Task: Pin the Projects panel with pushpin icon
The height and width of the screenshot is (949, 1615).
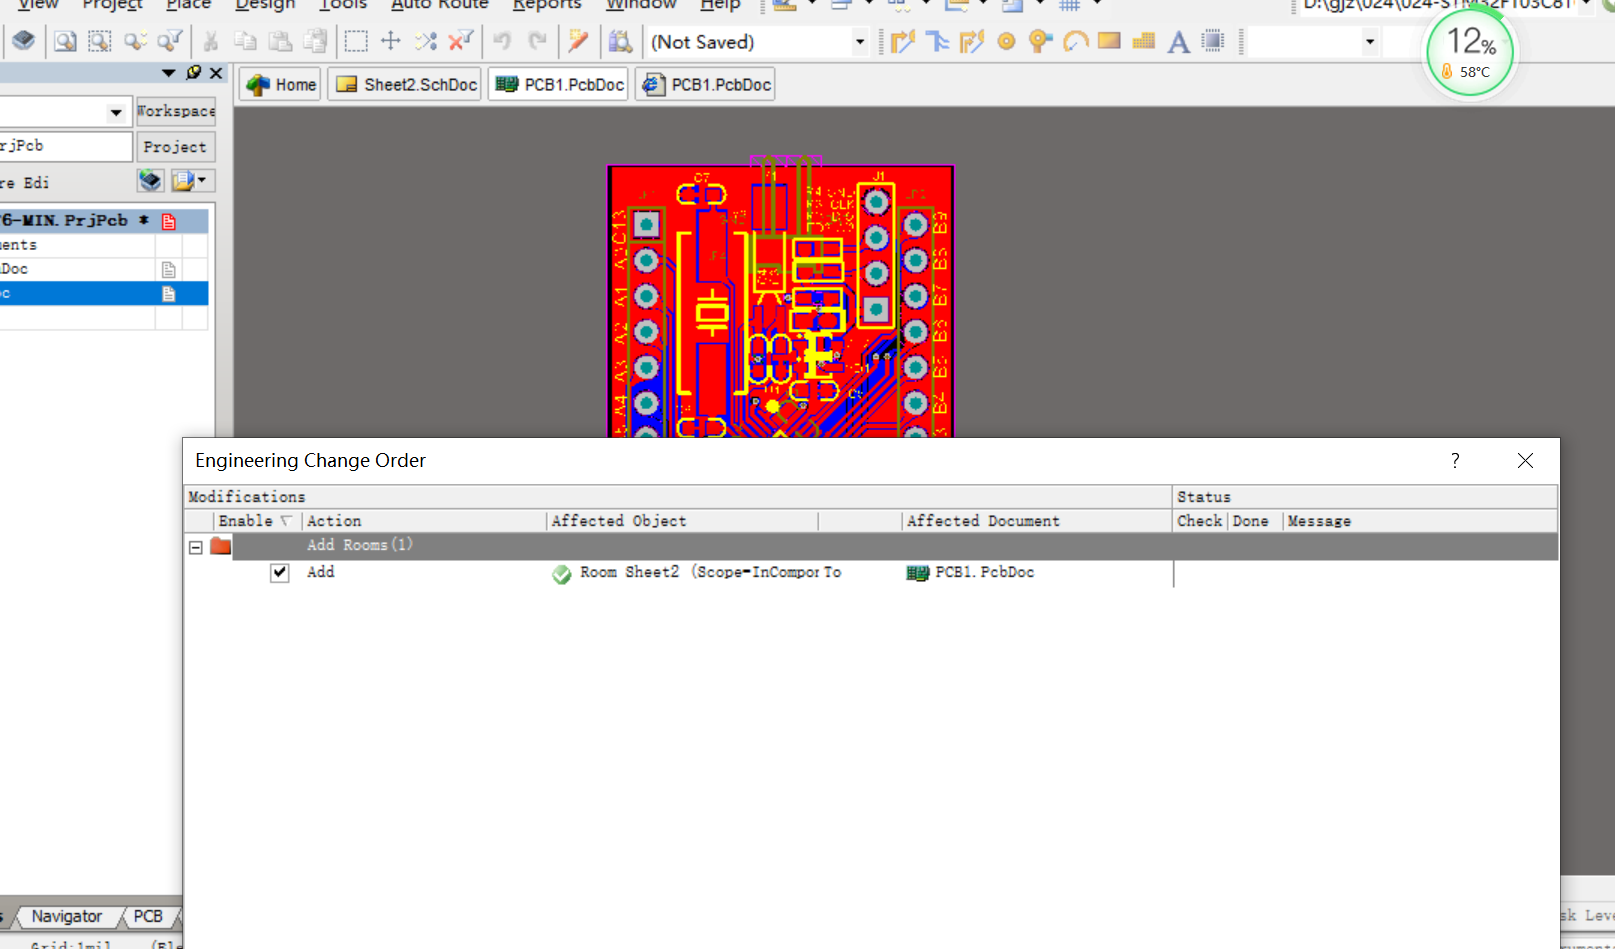Action: tap(193, 73)
